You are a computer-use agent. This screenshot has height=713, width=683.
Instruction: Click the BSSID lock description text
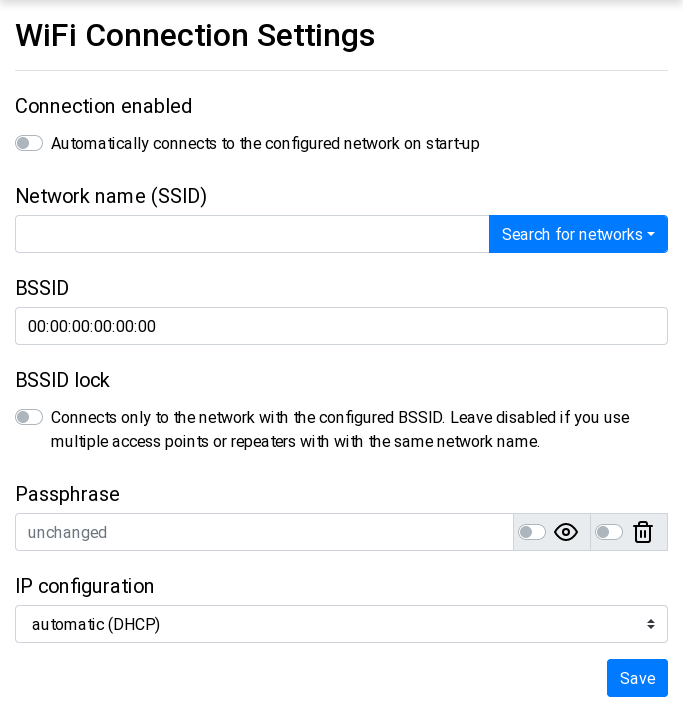click(x=340, y=429)
